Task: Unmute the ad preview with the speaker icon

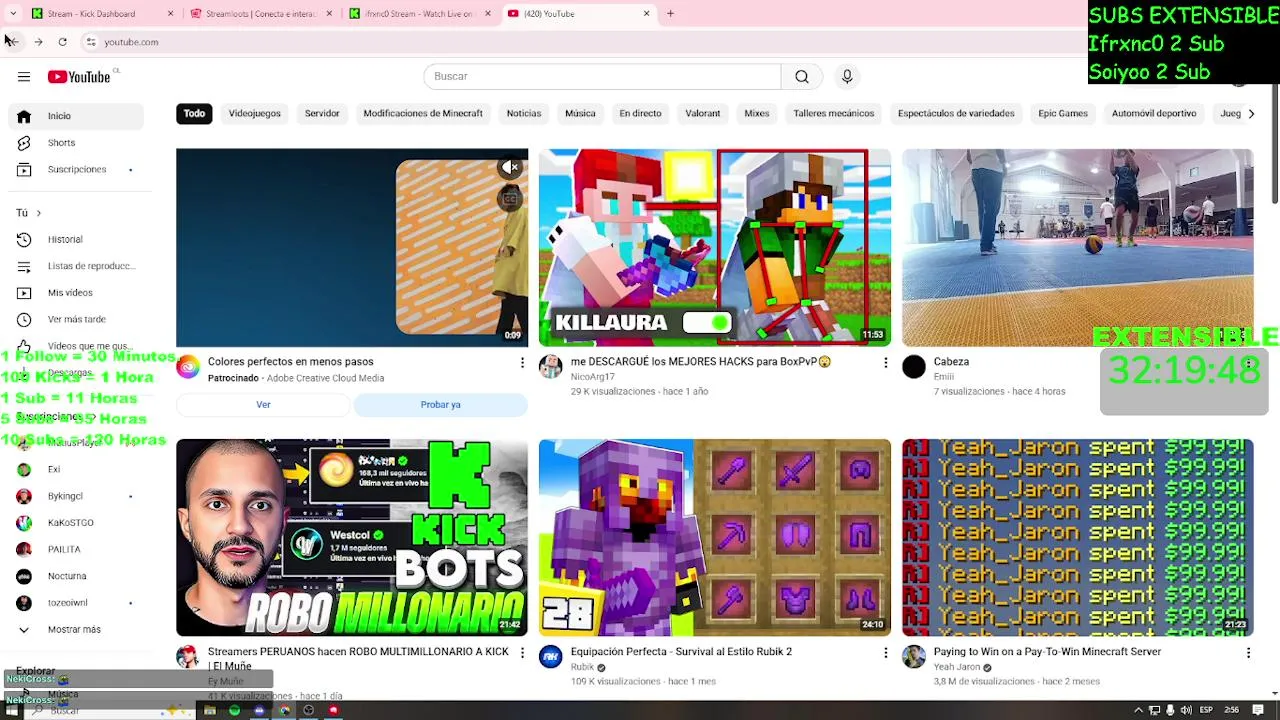Action: point(511,168)
